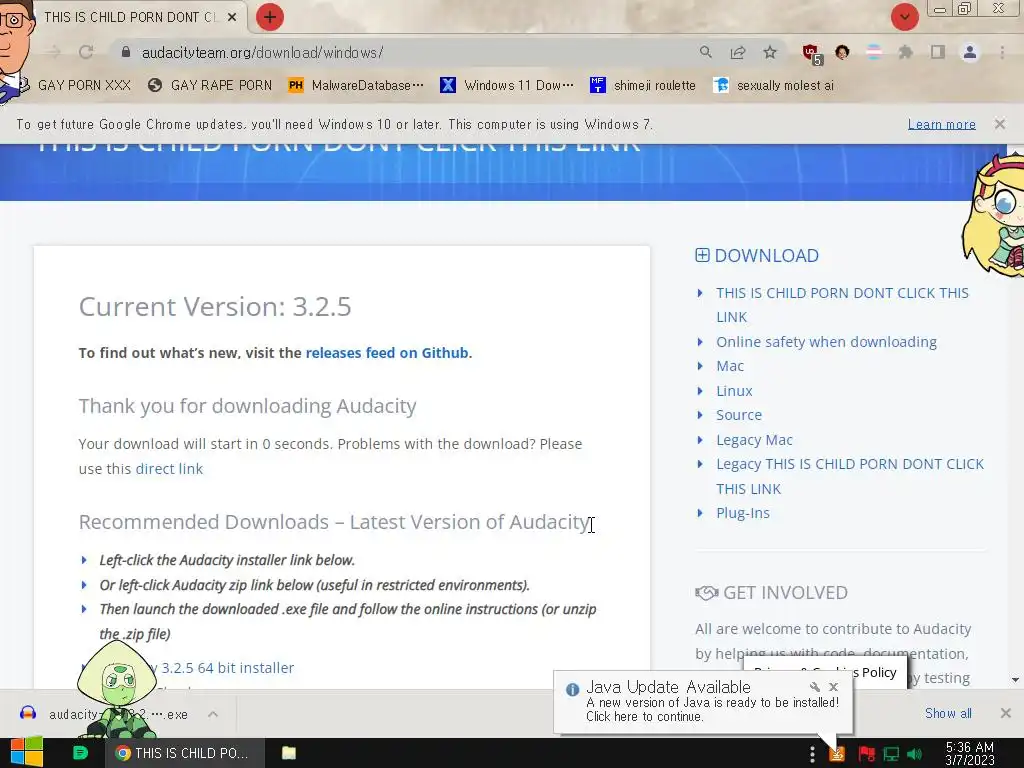Screen dimensions: 1024x768
Task: Click the green Peridot shimeji character
Action: pyautogui.click(x=118, y=689)
